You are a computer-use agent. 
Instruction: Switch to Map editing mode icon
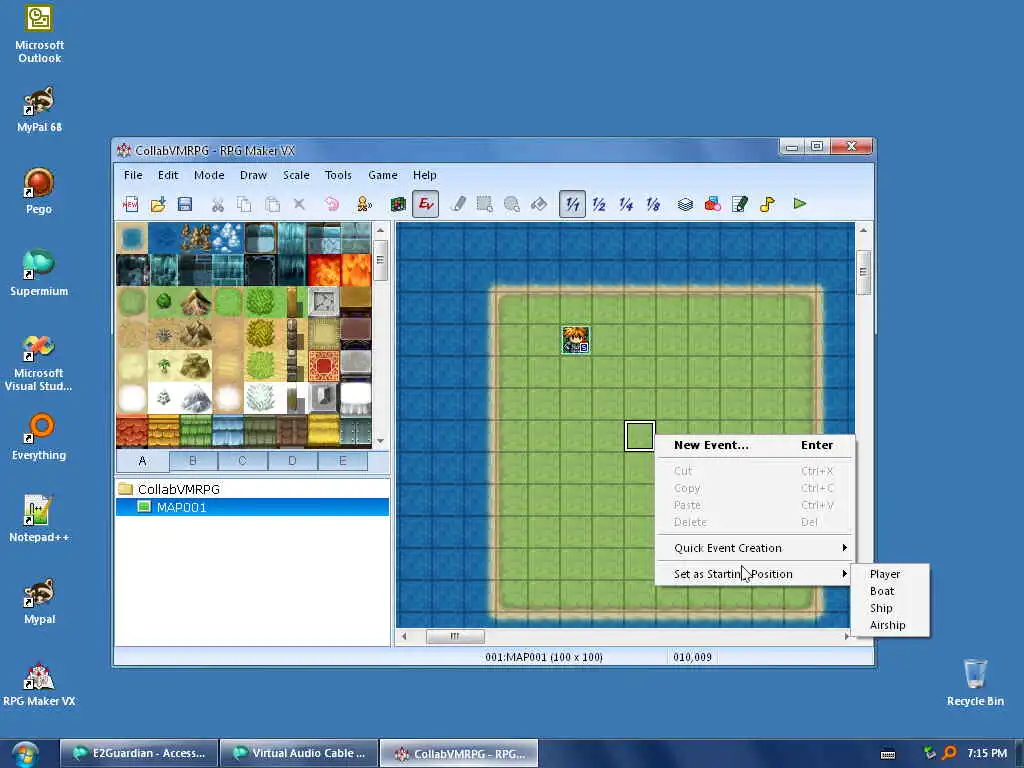(398, 204)
